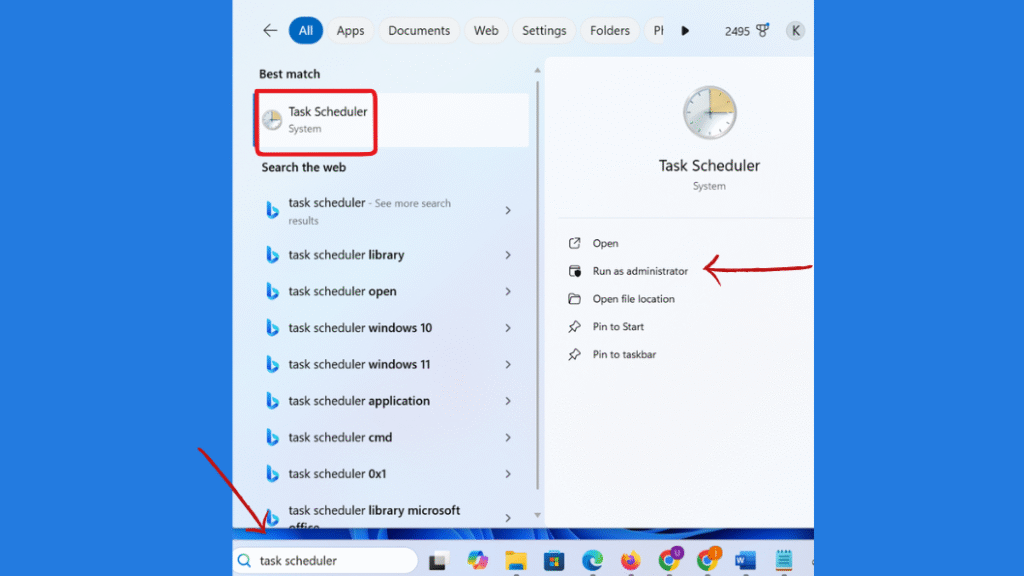Launch Firefox from the taskbar

(x=630, y=560)
